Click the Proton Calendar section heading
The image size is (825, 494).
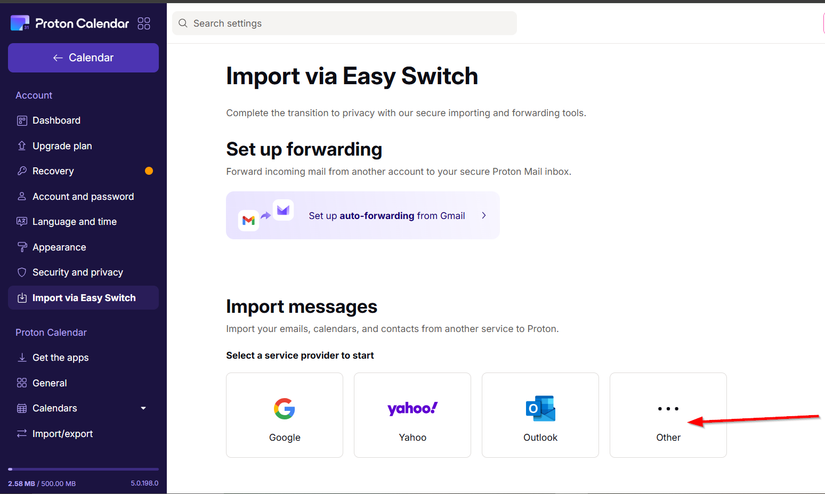coord(51,332)
